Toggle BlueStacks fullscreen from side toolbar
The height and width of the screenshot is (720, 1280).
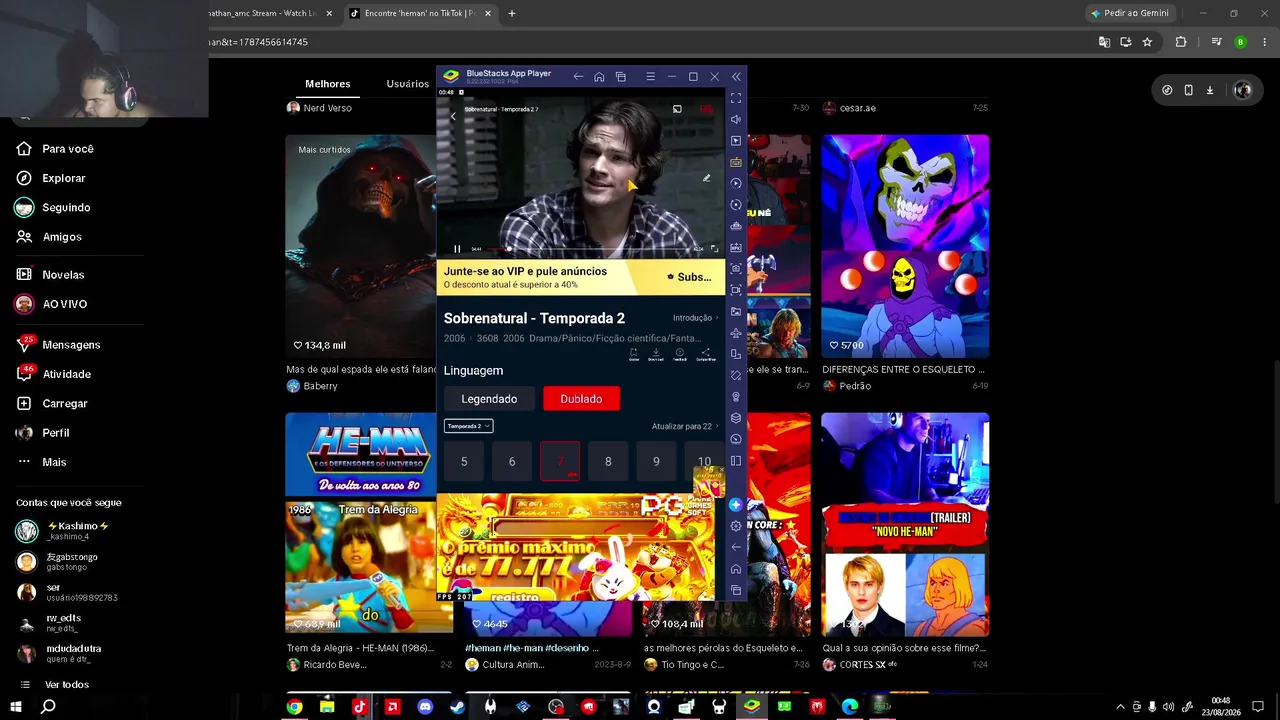pos(736,98)
